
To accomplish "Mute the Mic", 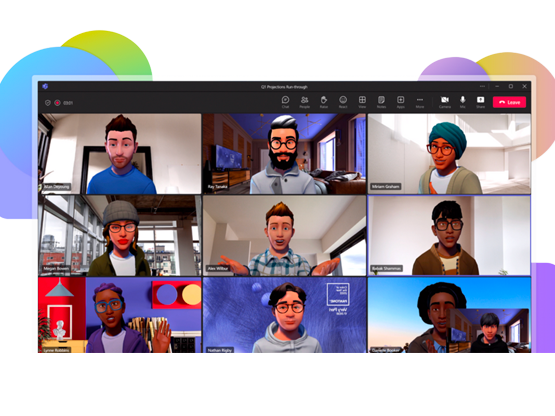I will (x=463, y=102).
